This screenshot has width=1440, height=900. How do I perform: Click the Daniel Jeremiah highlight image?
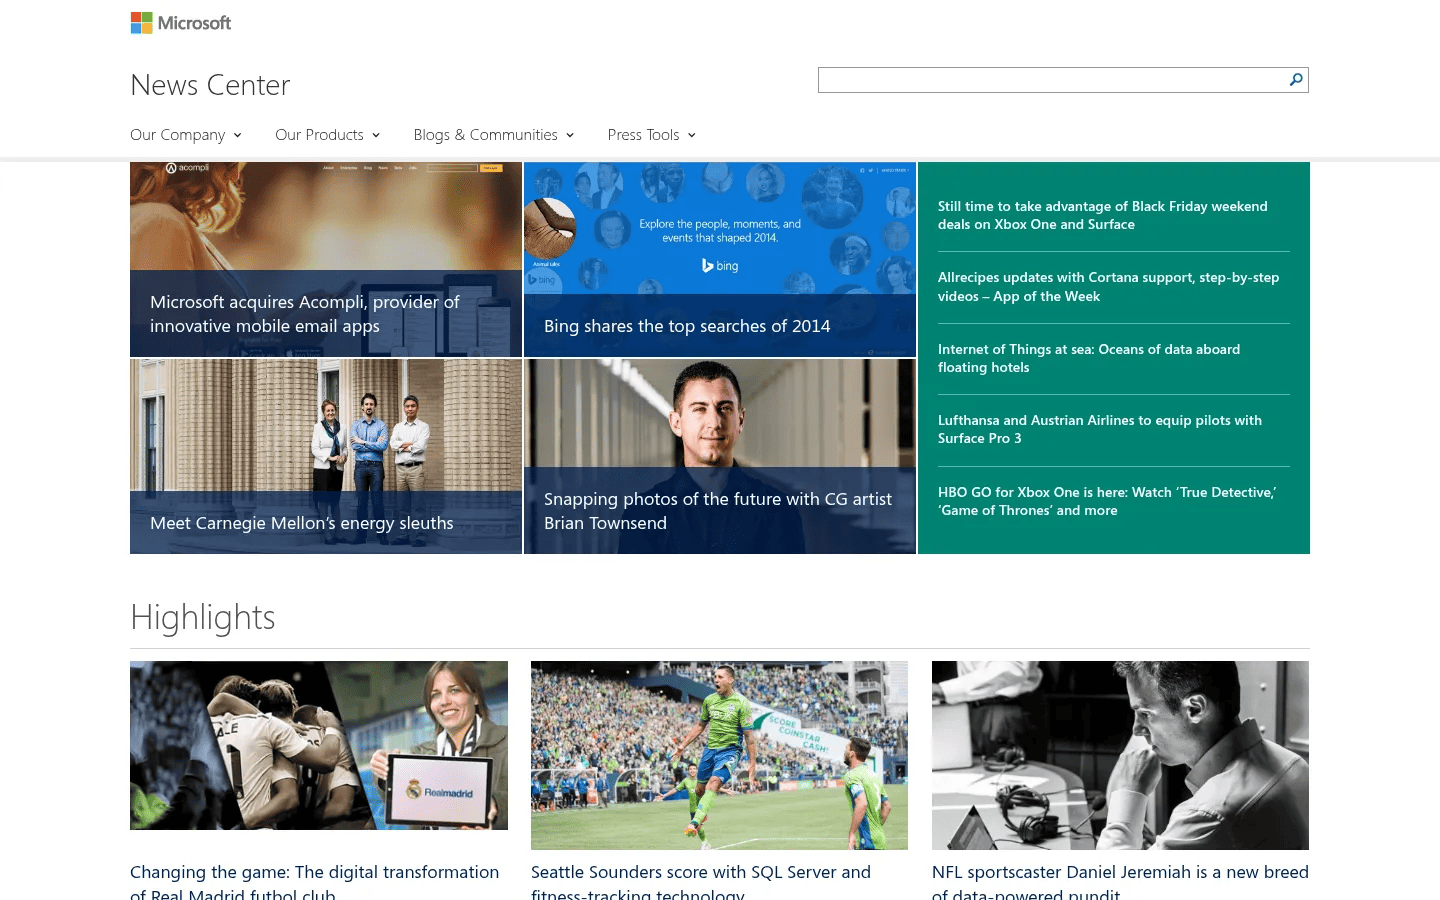coord(1120,755)
